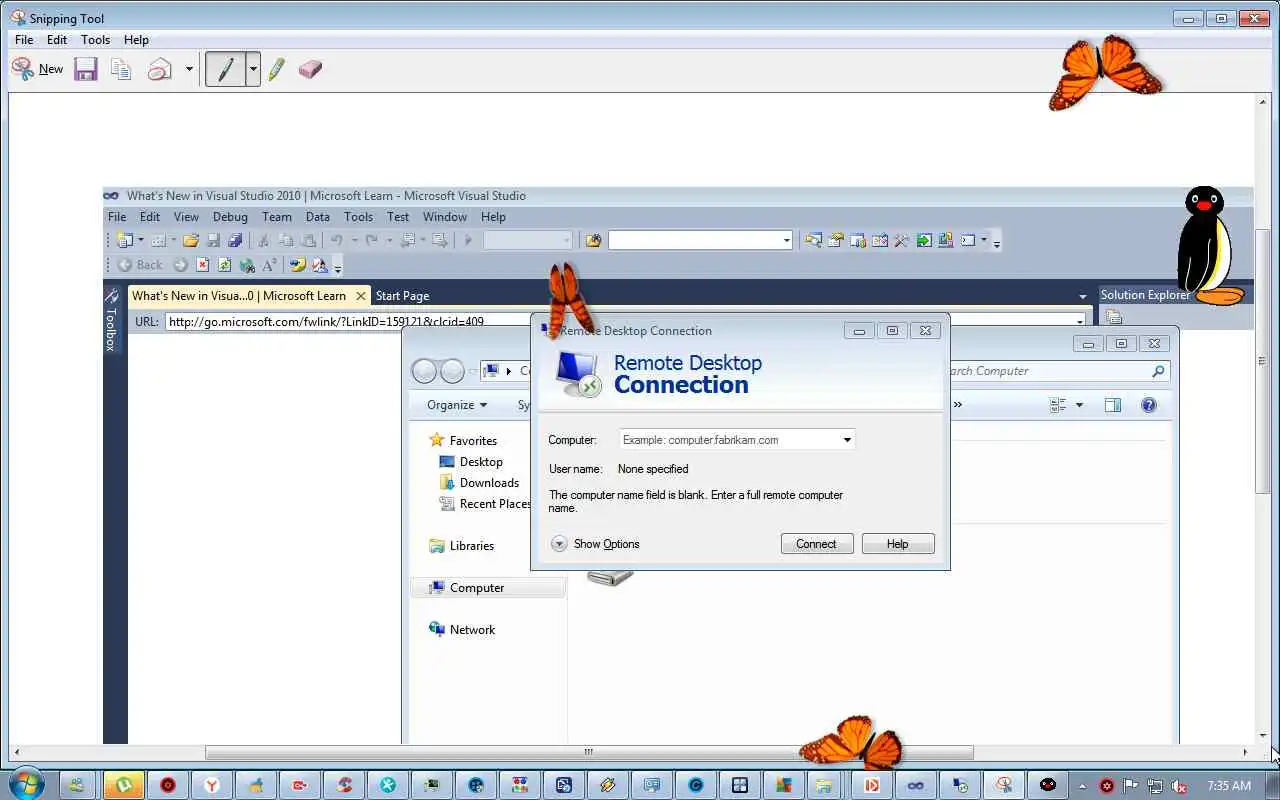The height and width of the screenshot is (800, 1280).
Task: Open the Snipping Tool Help menu
Action: tap(136, 40)
